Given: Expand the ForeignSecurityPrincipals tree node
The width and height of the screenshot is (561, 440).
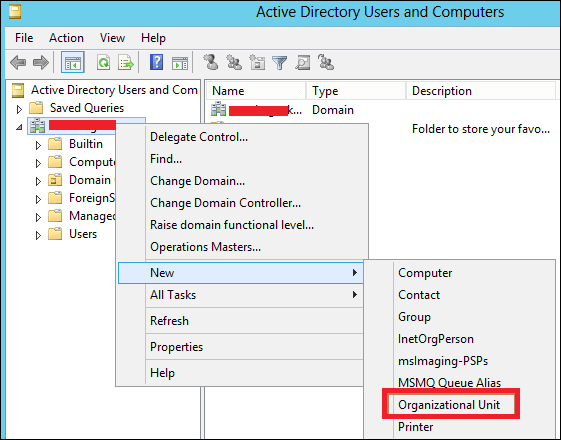Looking at the screenshot, I should 38,199.
